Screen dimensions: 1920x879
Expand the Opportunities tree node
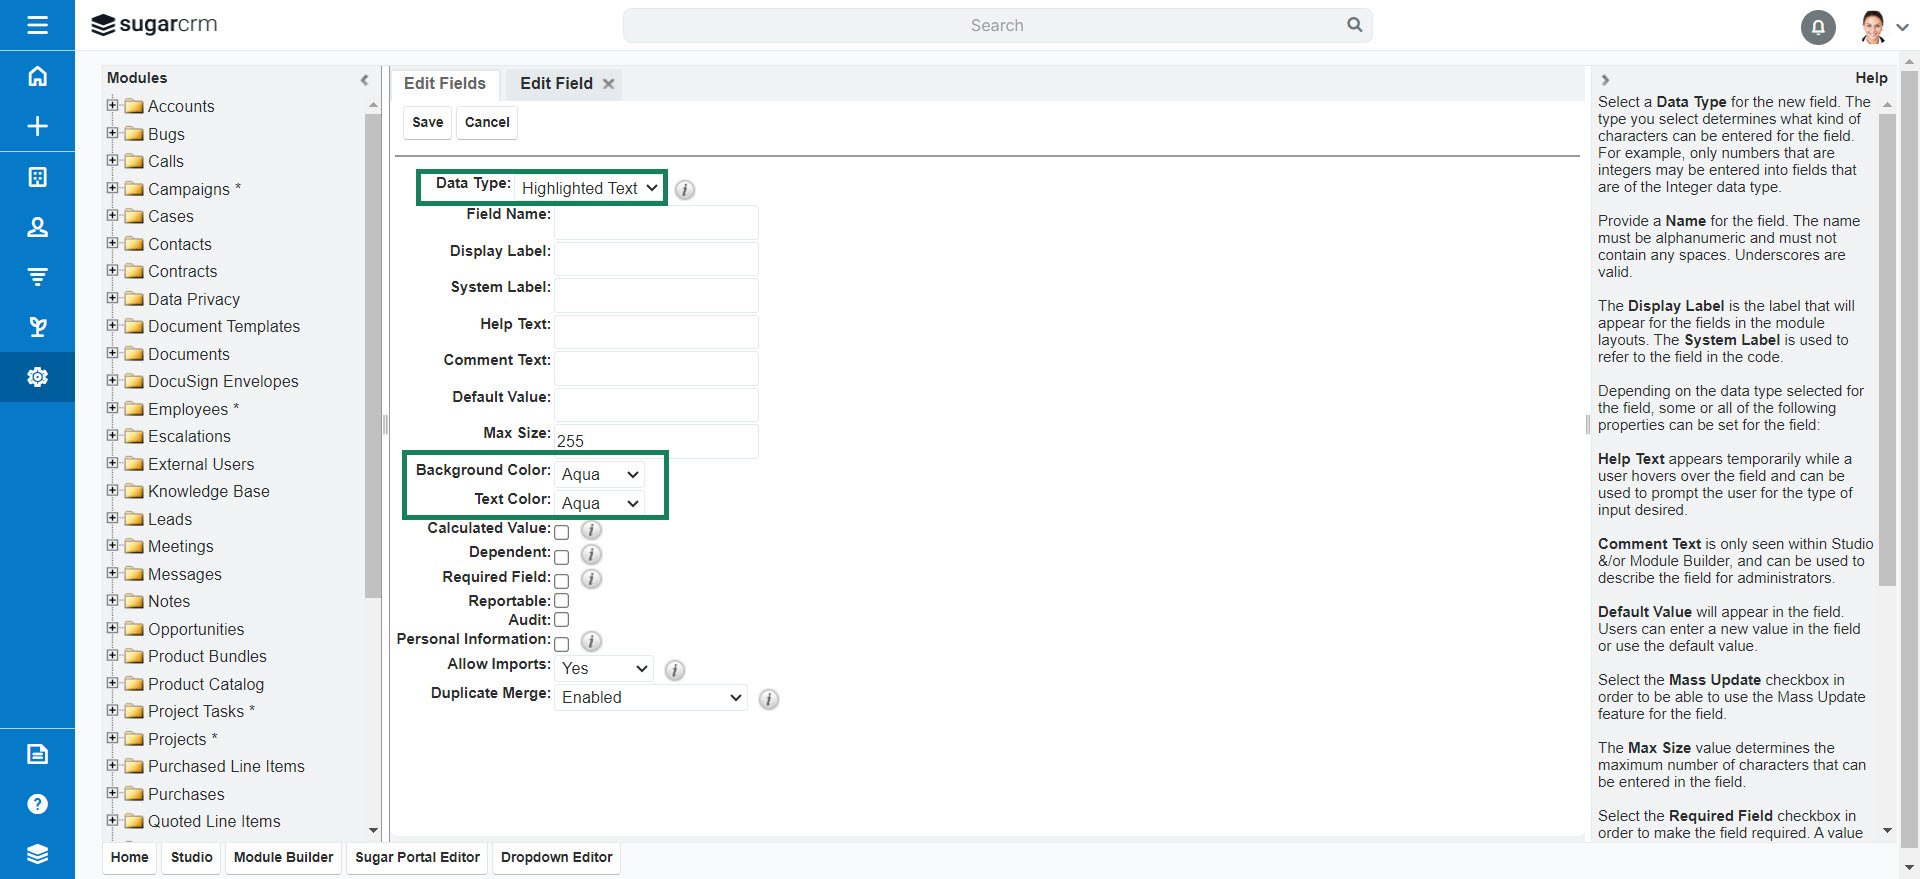[x=113, y=628]
